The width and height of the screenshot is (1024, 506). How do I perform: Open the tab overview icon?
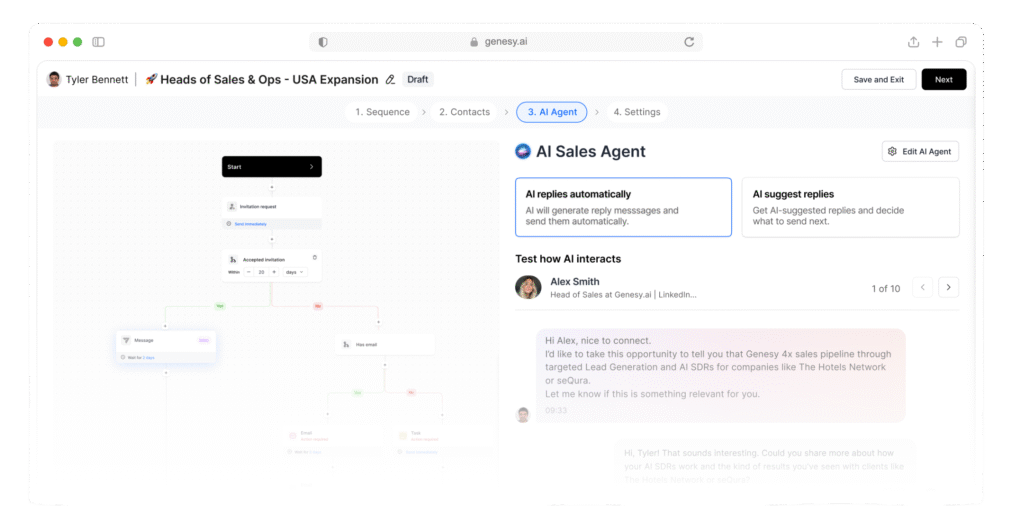pyautogui.click(x=961, y=42)
